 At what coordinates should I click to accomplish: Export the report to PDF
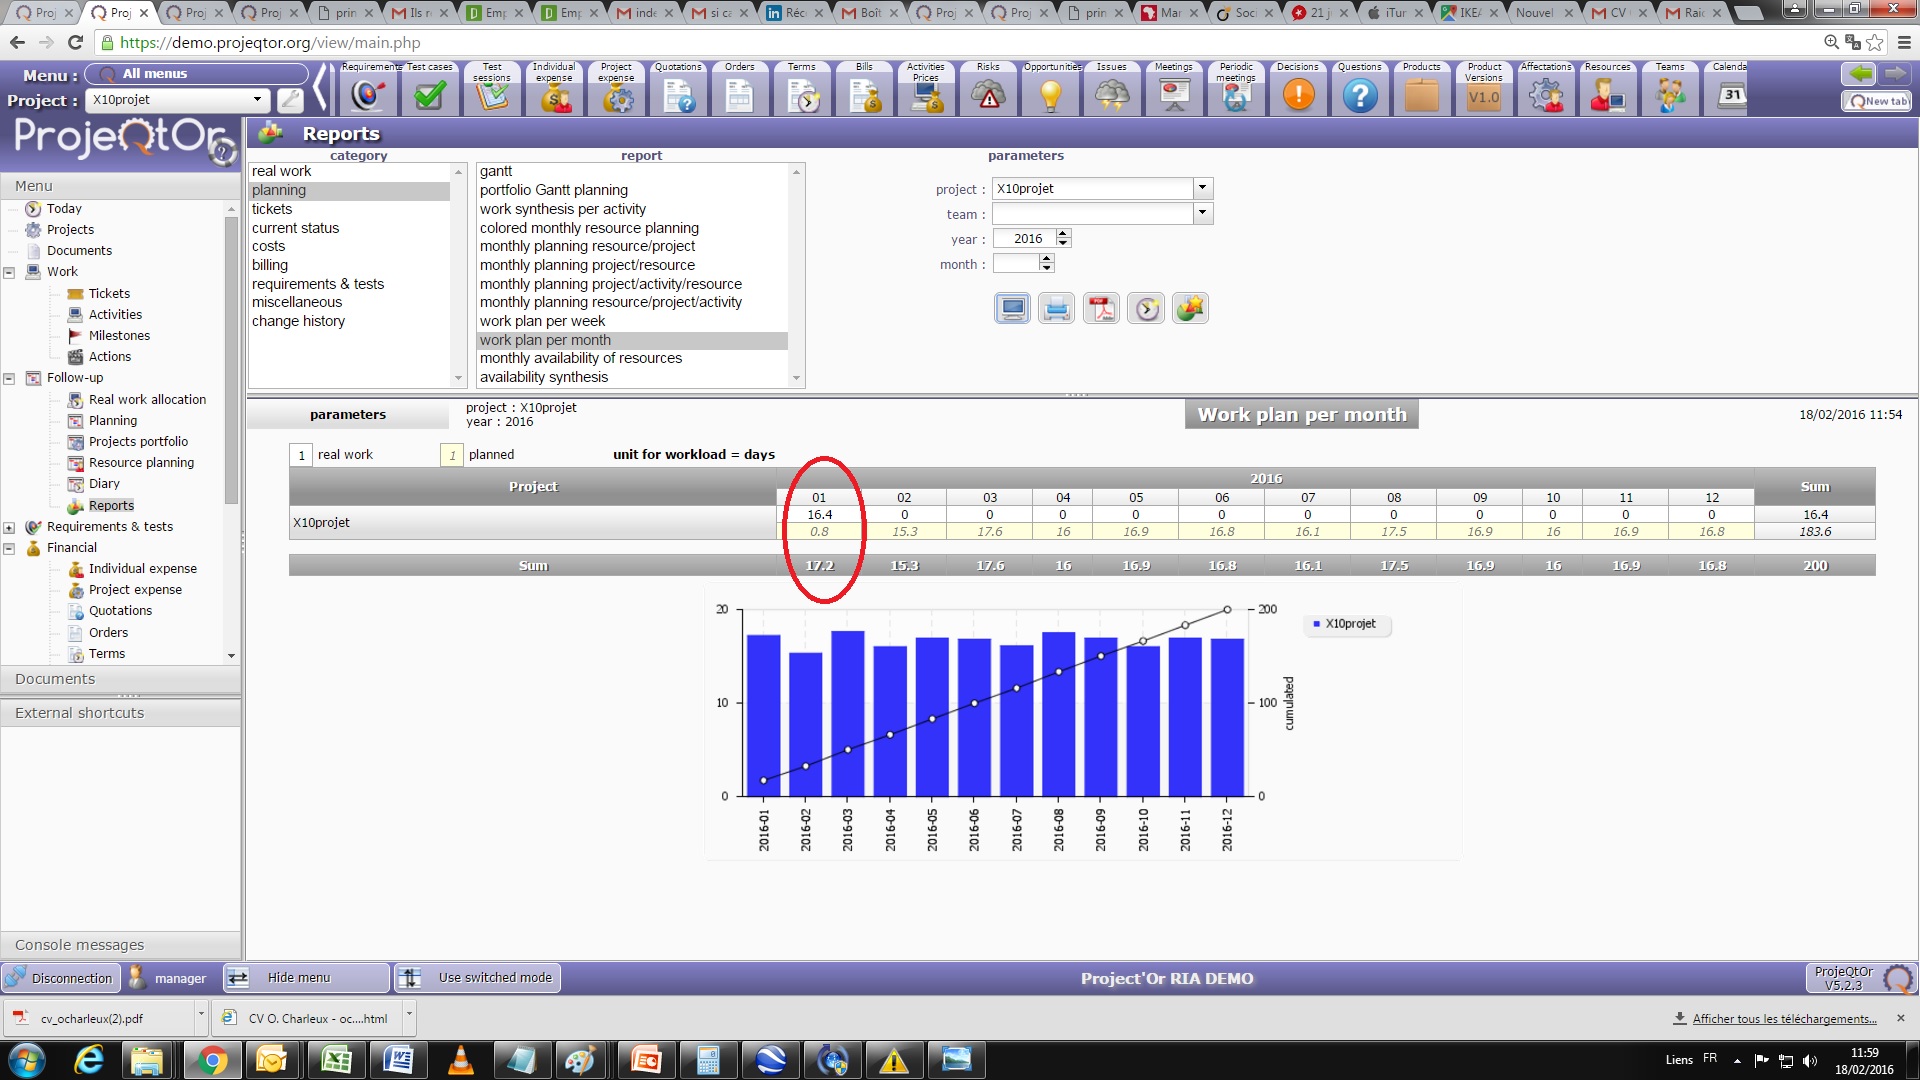[x=1101, y=309]
